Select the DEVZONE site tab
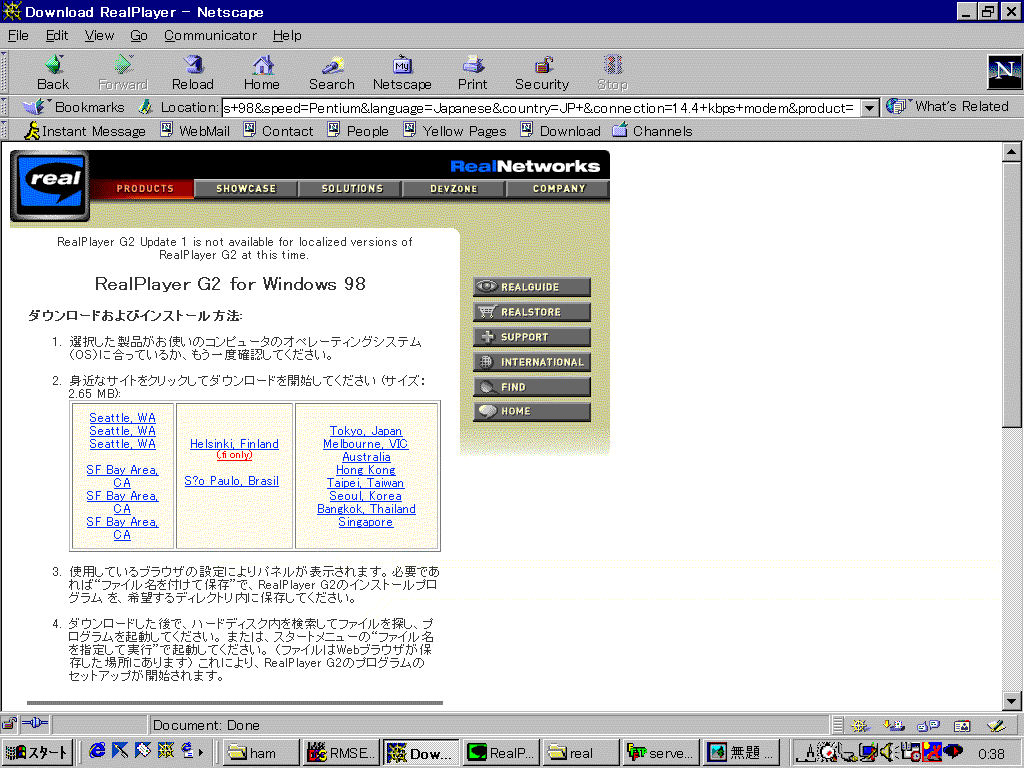This screenshot has height=768, width=1024. (x=454, y=189)
